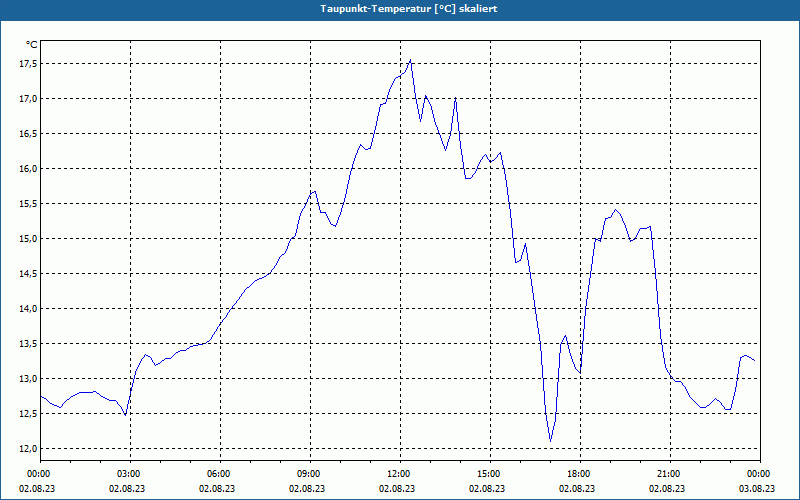Select the 02.08.23 date under 09:00
800x500 pixels.
[307, 488]
